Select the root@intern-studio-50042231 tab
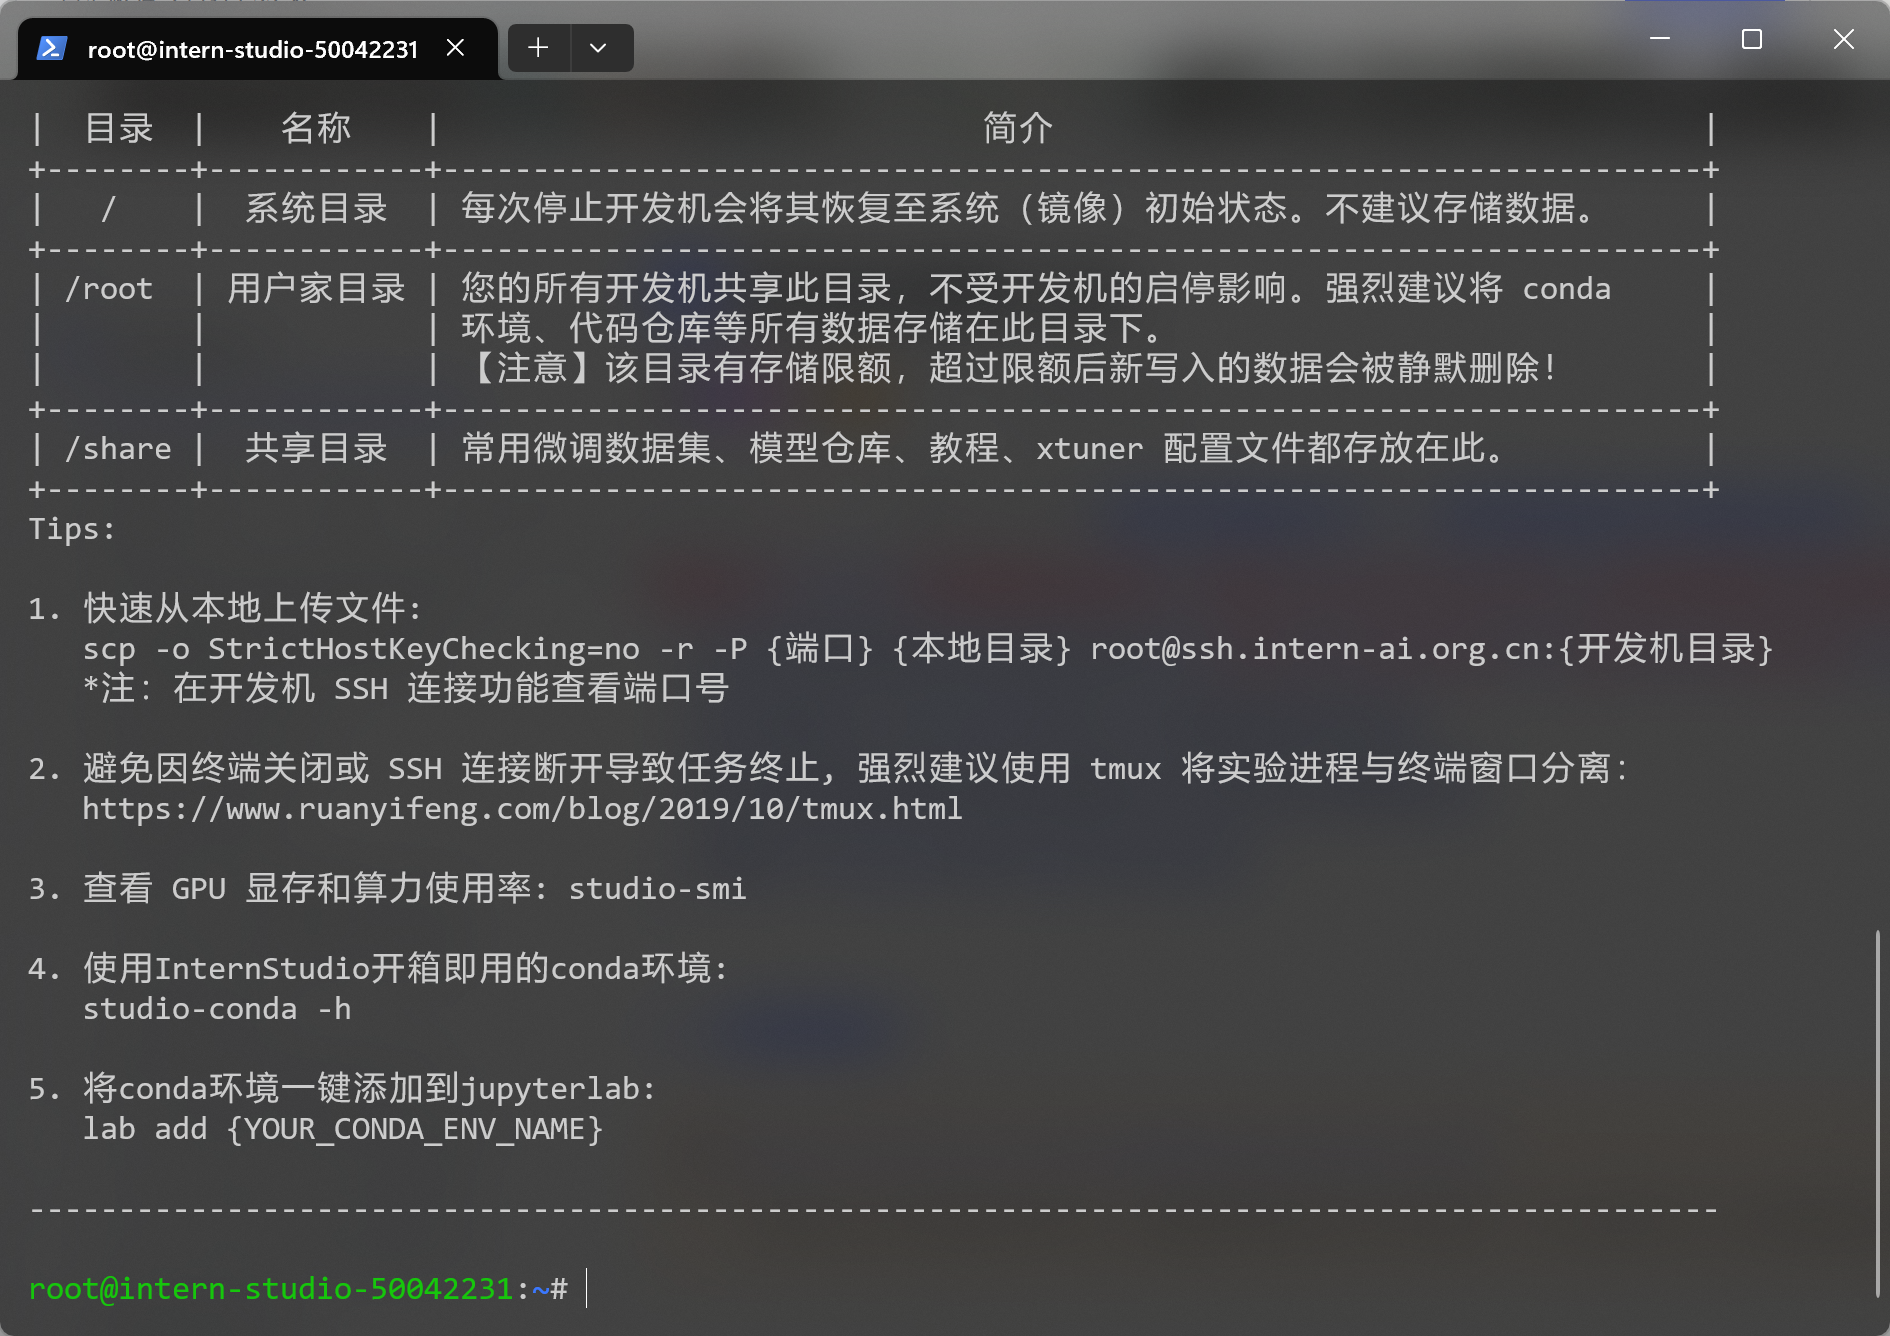Image resolution: width=1890 pixels, height=1336 pixels. coord(257,48)
